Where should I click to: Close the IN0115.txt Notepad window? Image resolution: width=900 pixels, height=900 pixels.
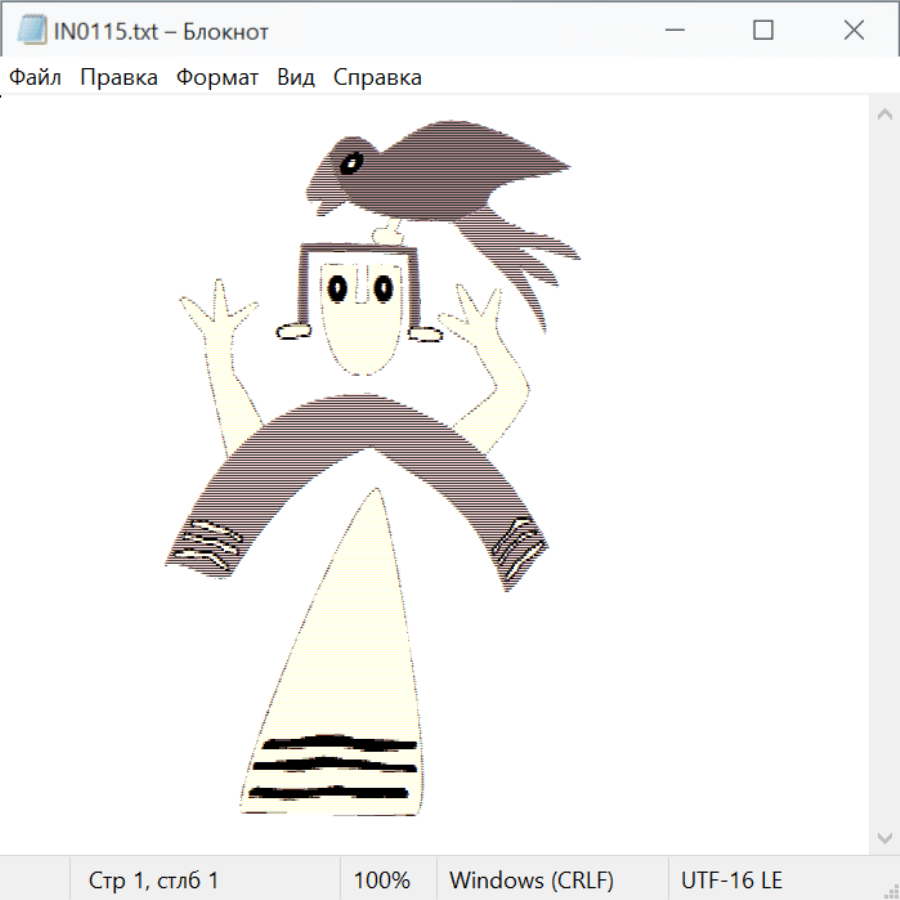click(x=853, y=31)
